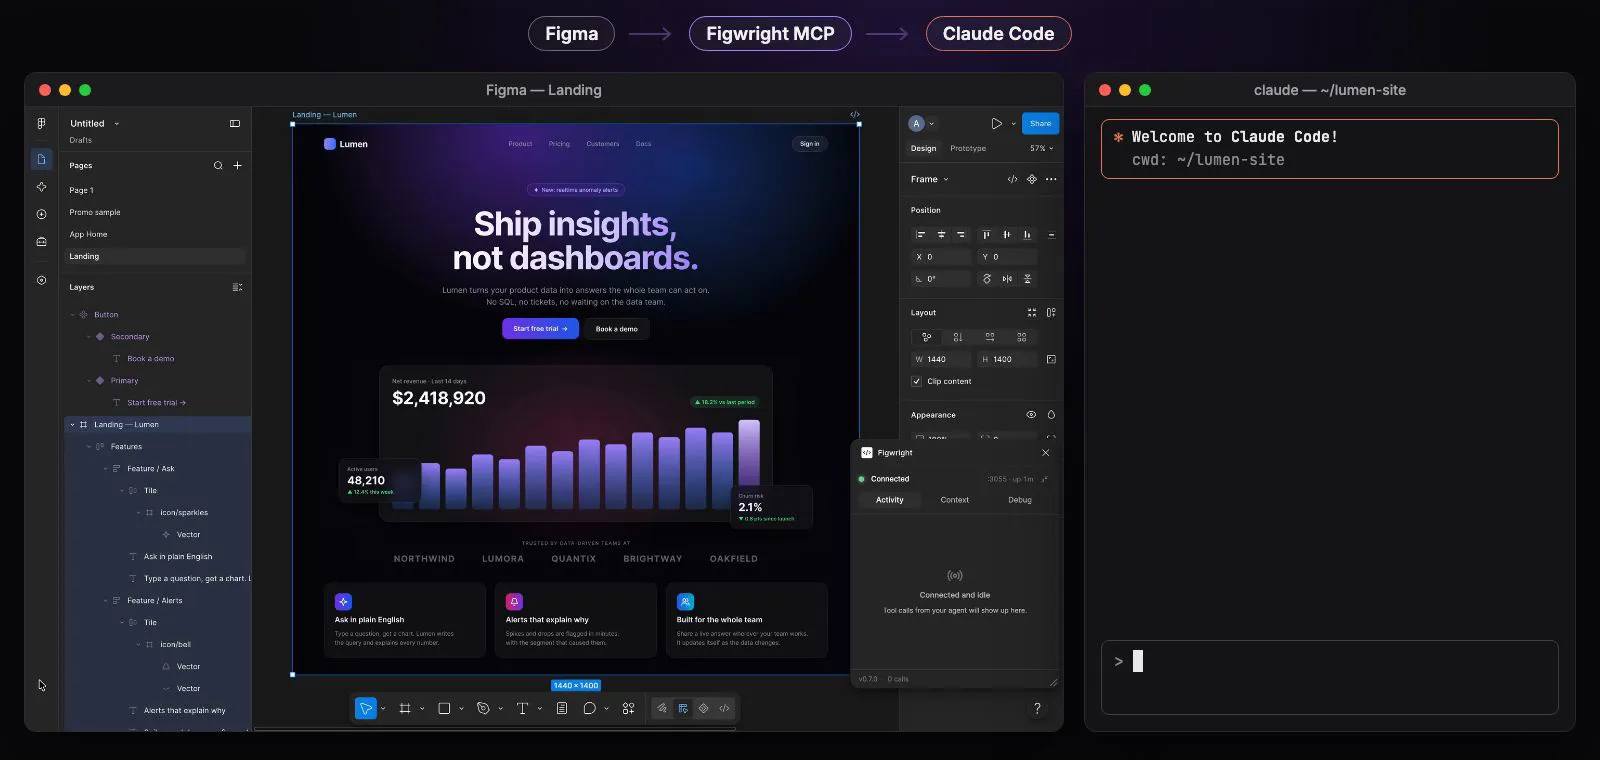Open the 57% zoom dropdown

pyautogui.click(x=1041, y=148)
